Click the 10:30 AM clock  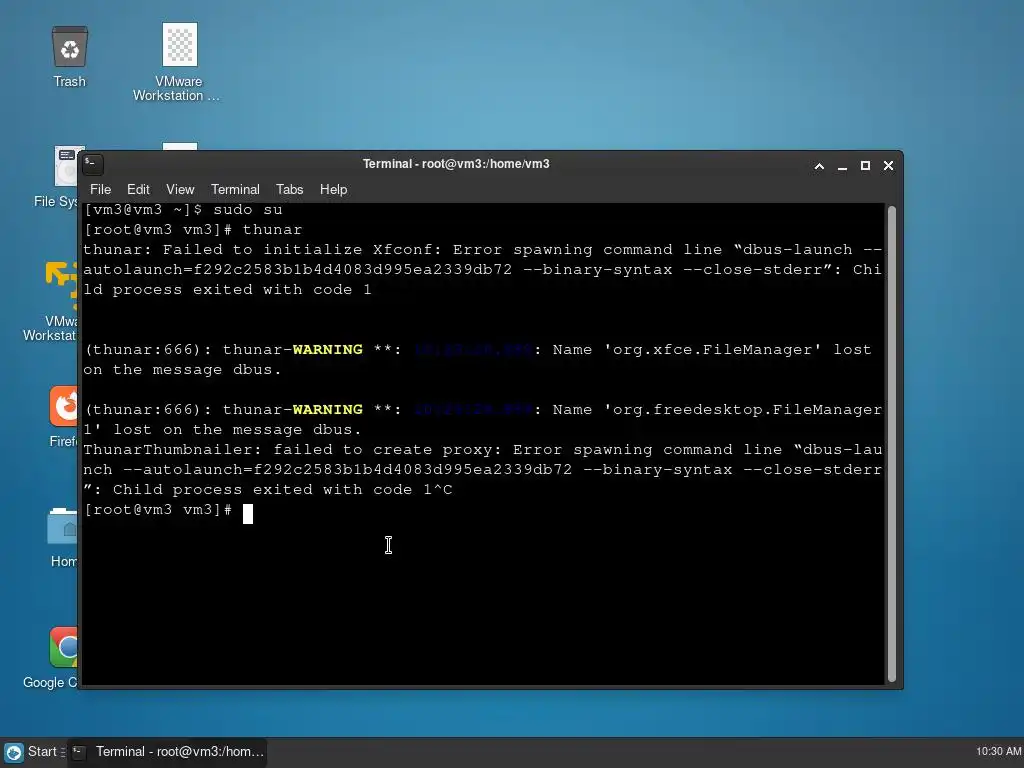[x=999, y=752]
